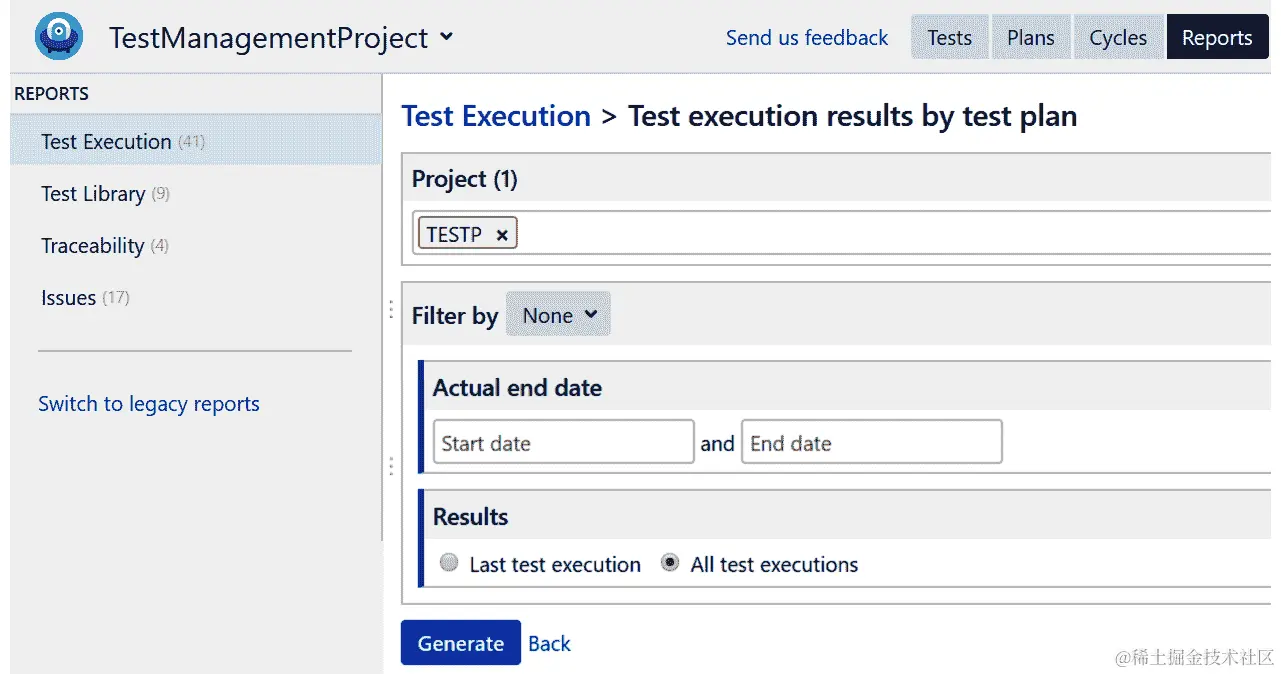Click the End date field
Viewport: 1281px width, 674px height.
click(871, 443)
